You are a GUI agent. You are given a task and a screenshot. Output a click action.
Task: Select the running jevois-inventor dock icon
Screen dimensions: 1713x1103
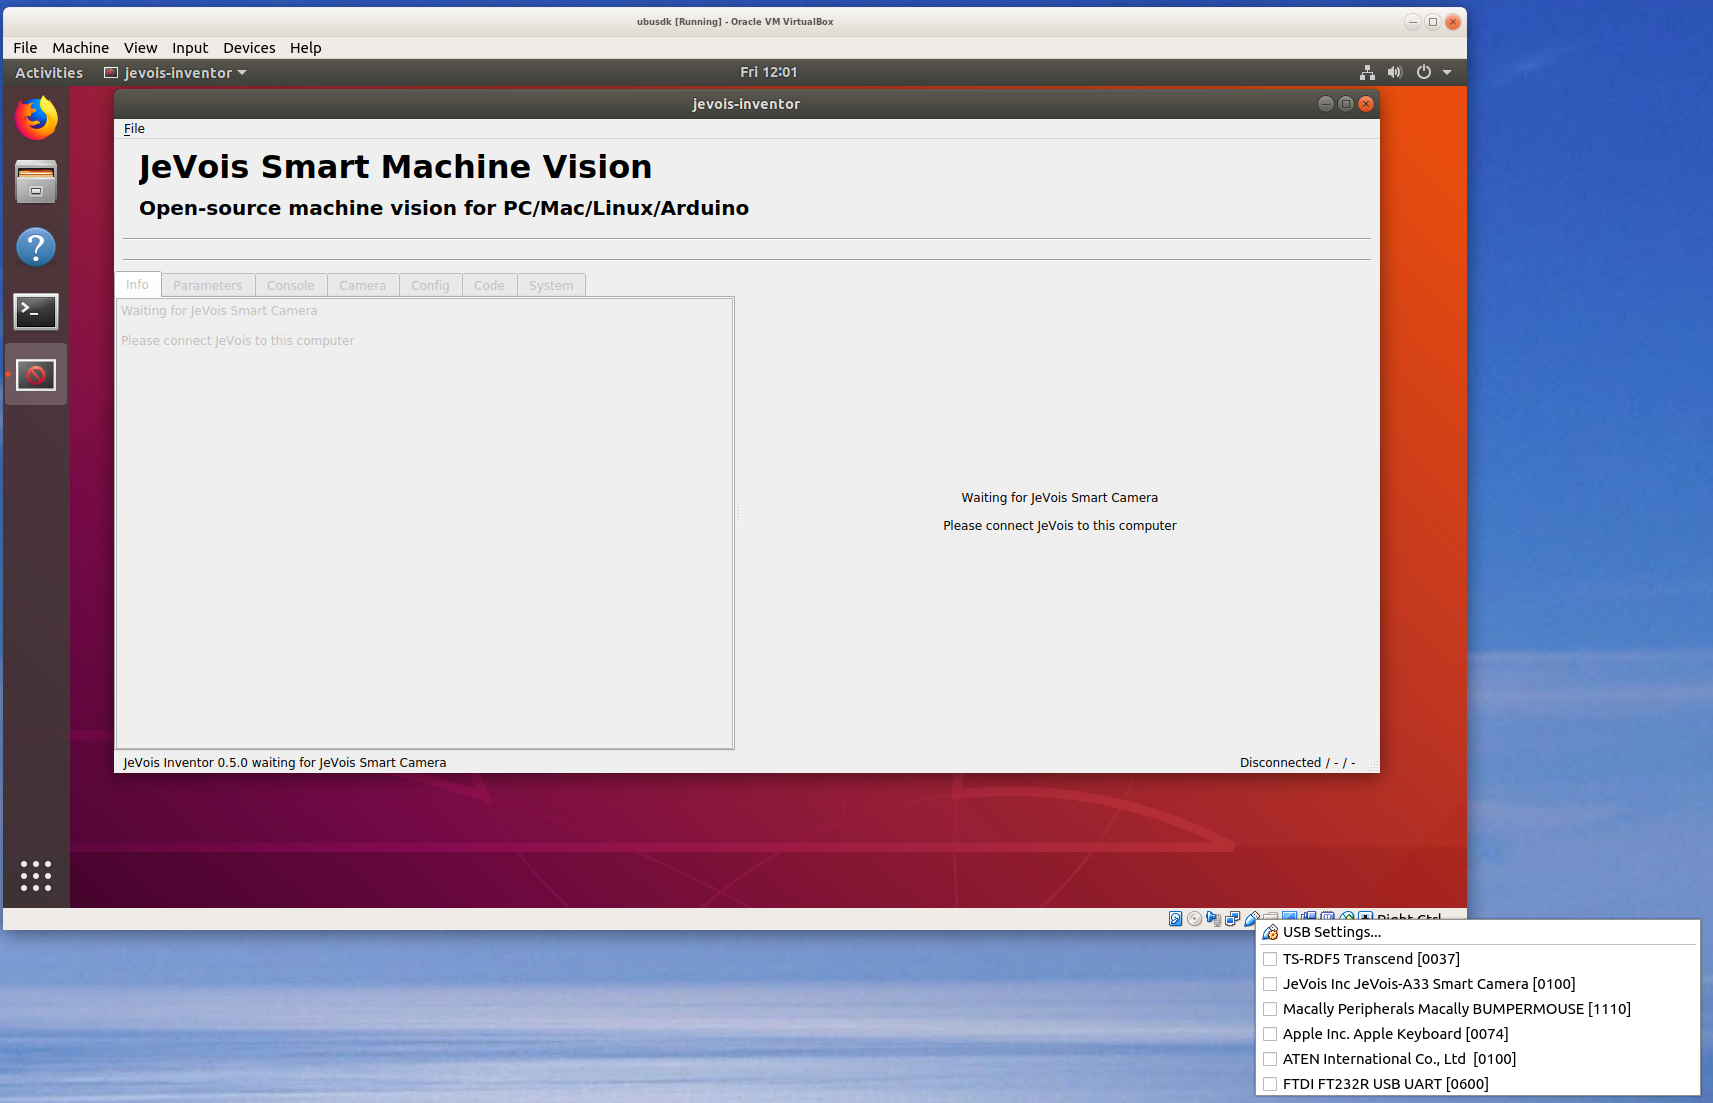pyautogui.click(x=36, y=375)
